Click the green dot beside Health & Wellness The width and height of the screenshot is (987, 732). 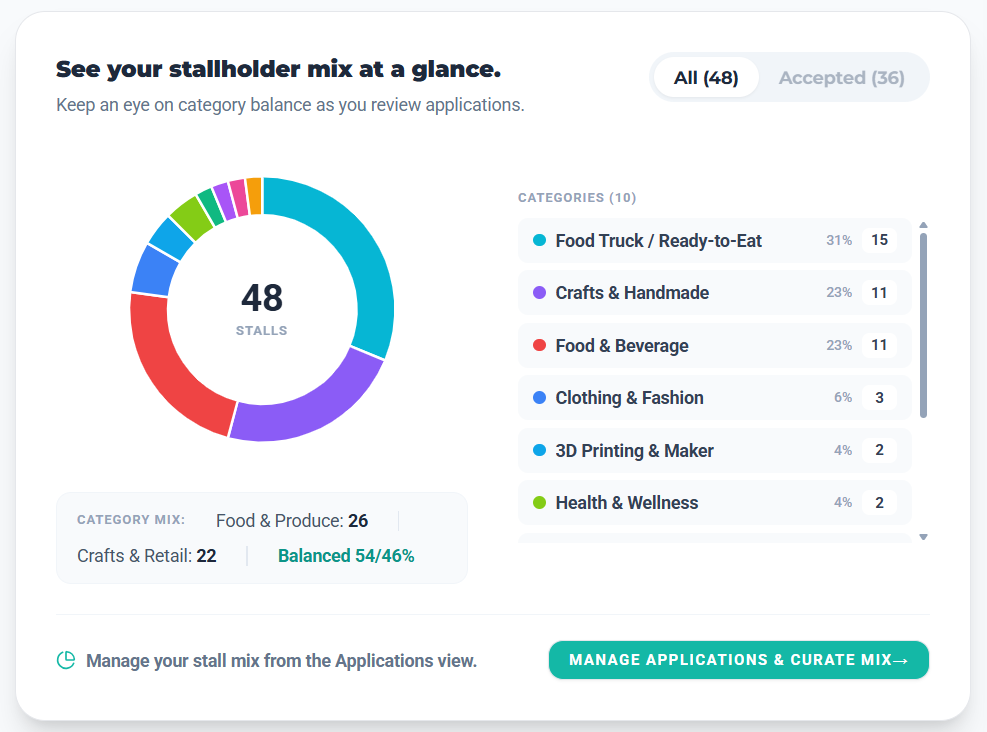point(539,502)
